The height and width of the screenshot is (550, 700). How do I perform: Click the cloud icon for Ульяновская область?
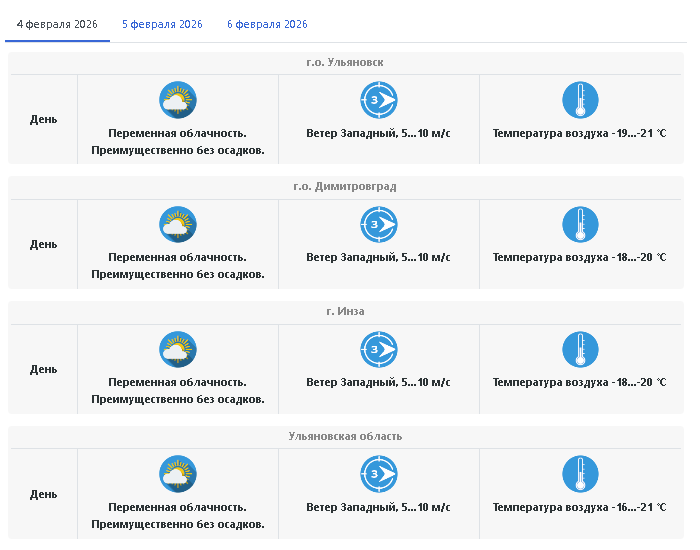tap(178, 474)
